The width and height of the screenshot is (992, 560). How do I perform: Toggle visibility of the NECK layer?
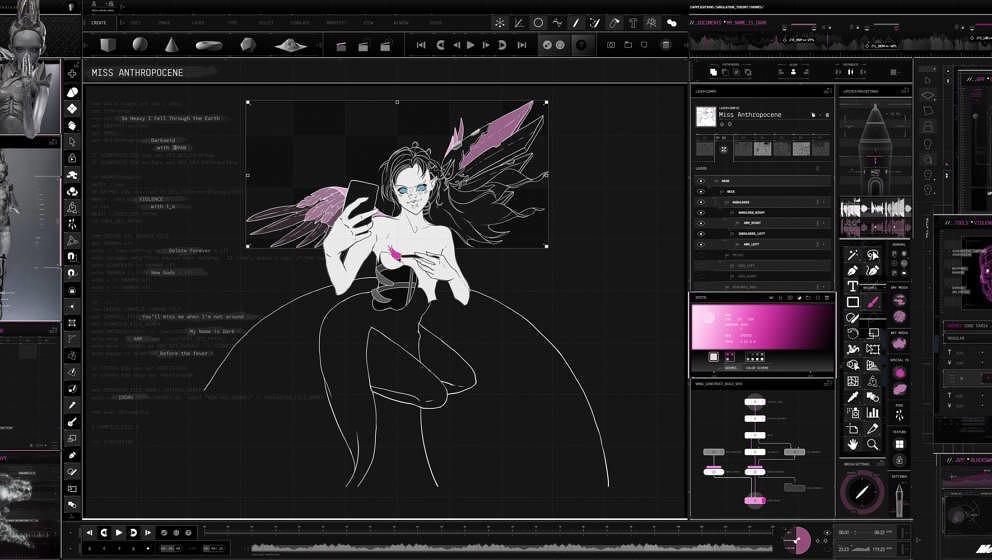click(701, 191)
